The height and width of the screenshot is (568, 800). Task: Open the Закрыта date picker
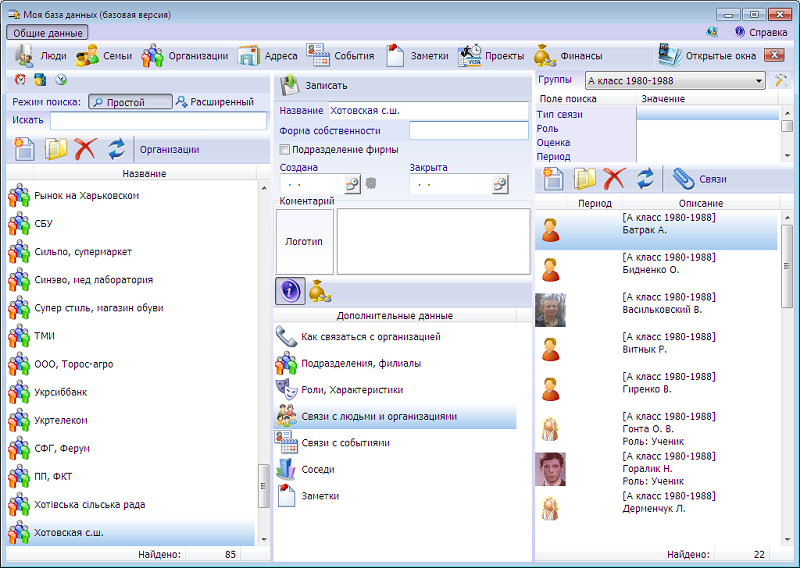[x=499, y=184]
